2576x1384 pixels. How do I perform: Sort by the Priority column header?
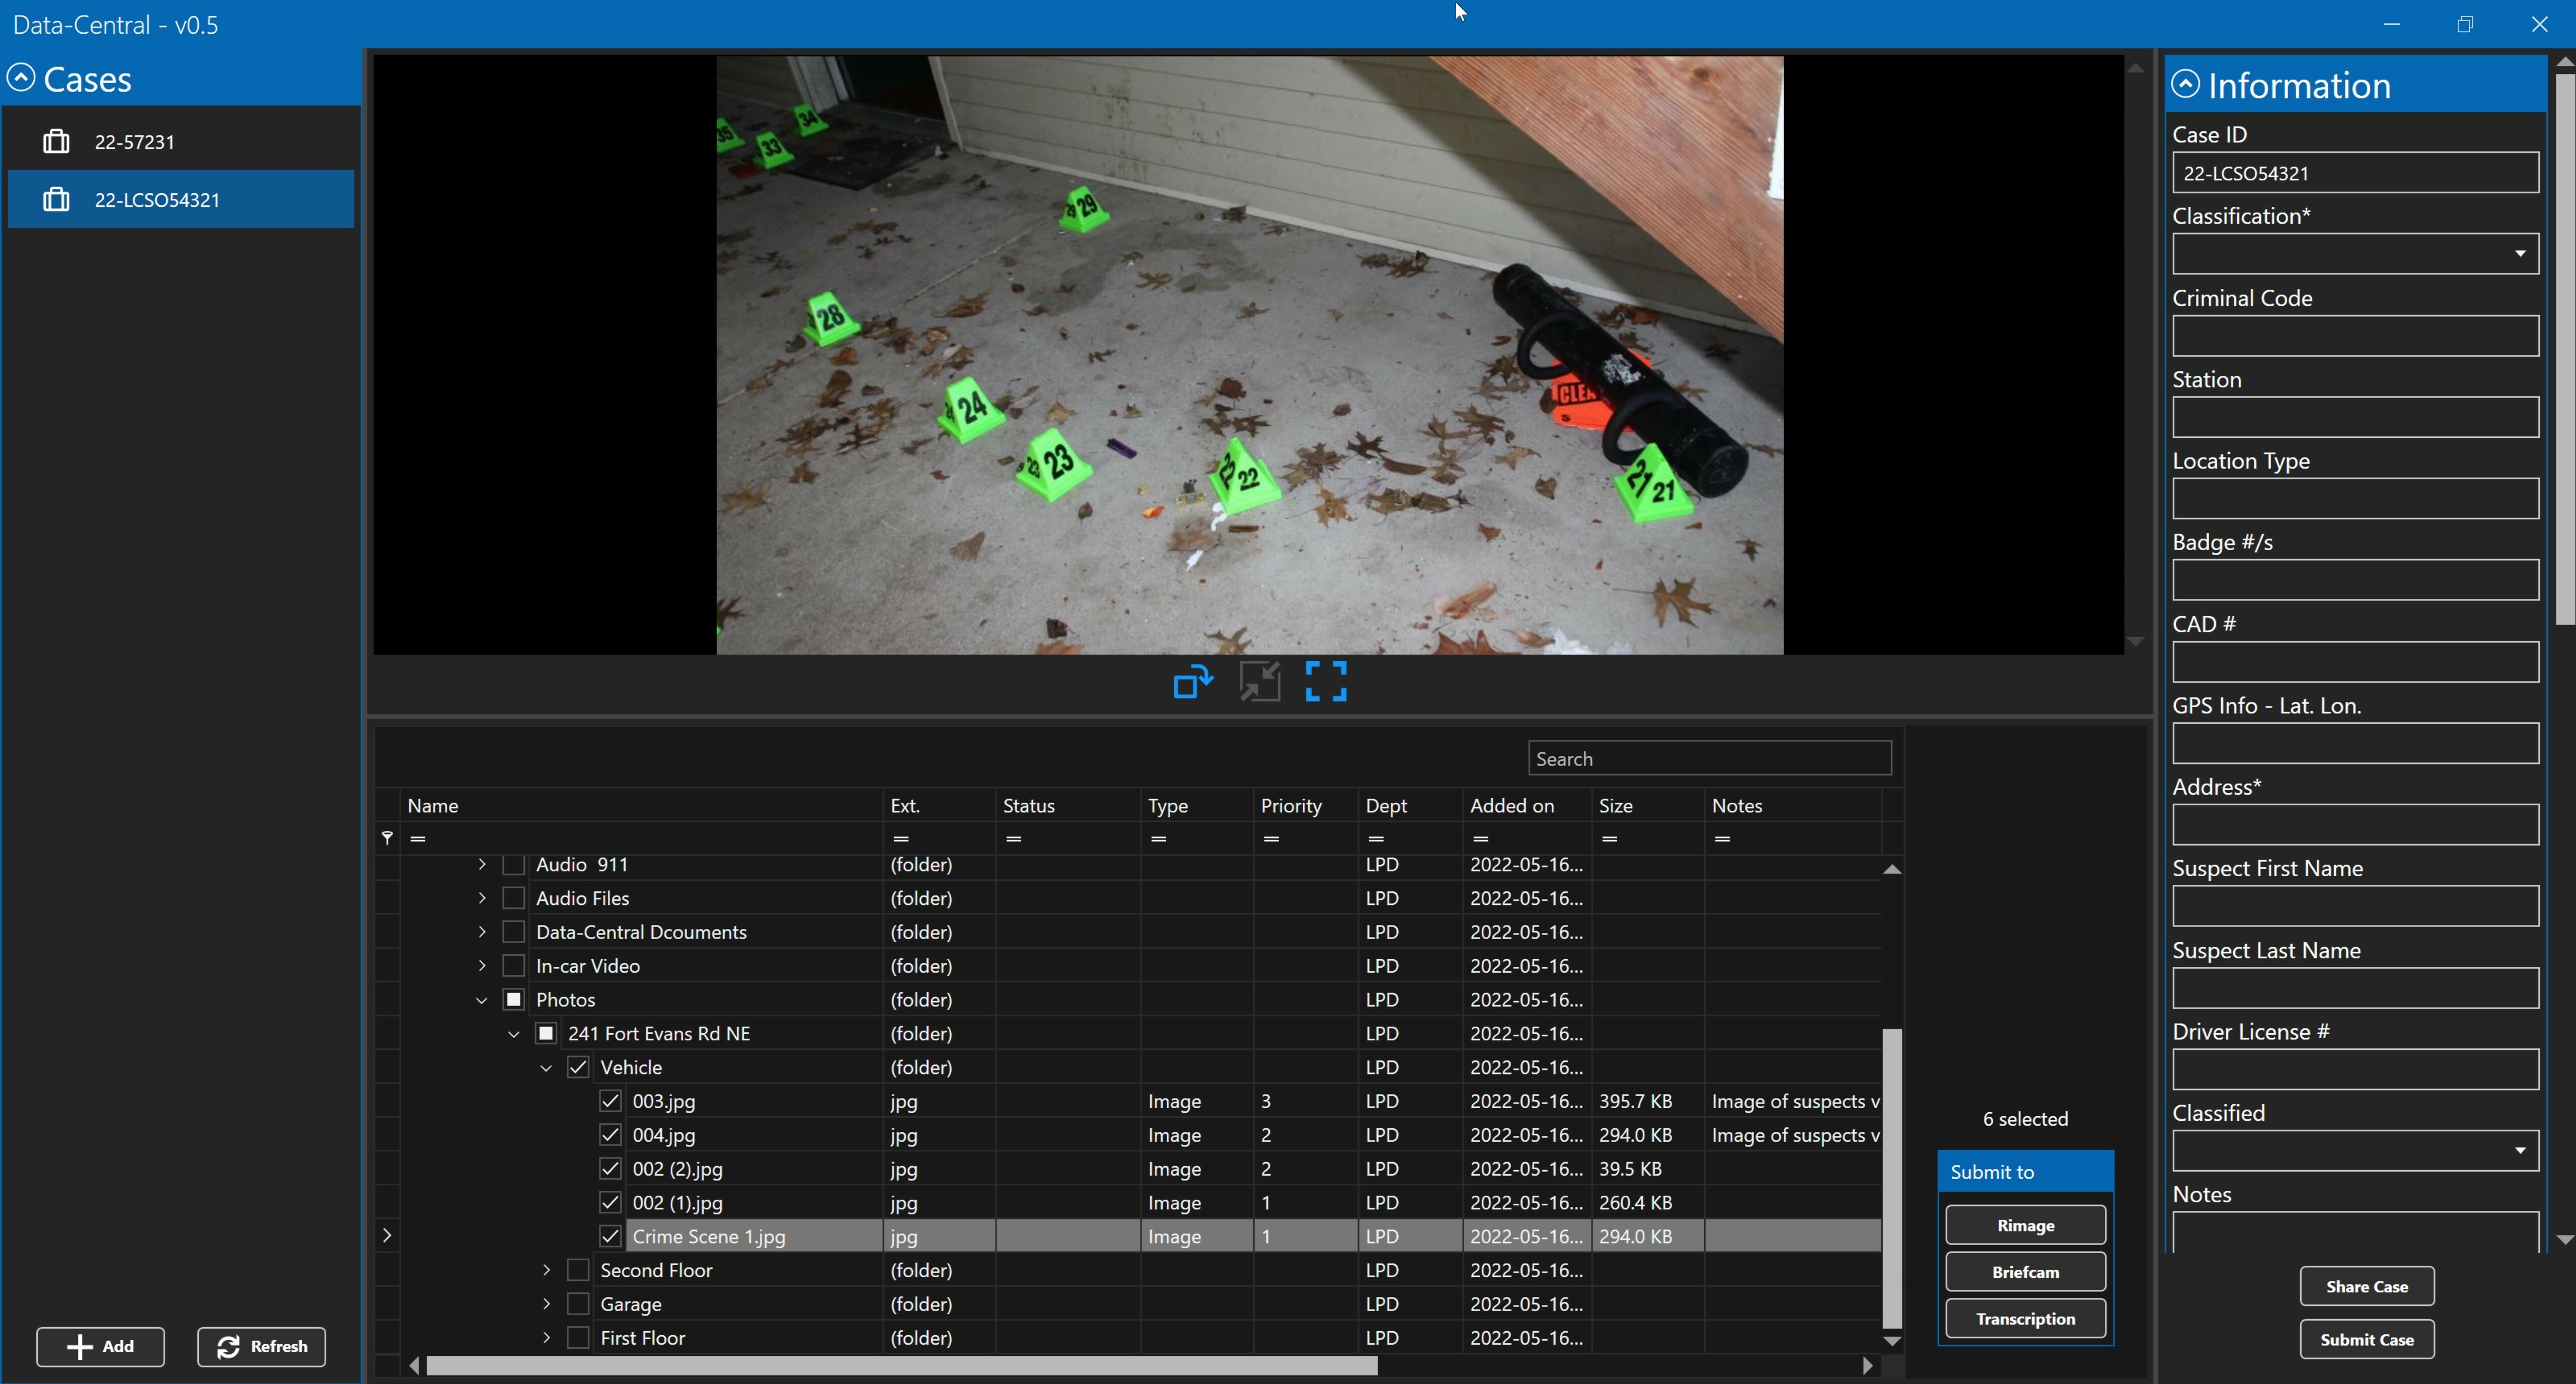(1305, 805)
